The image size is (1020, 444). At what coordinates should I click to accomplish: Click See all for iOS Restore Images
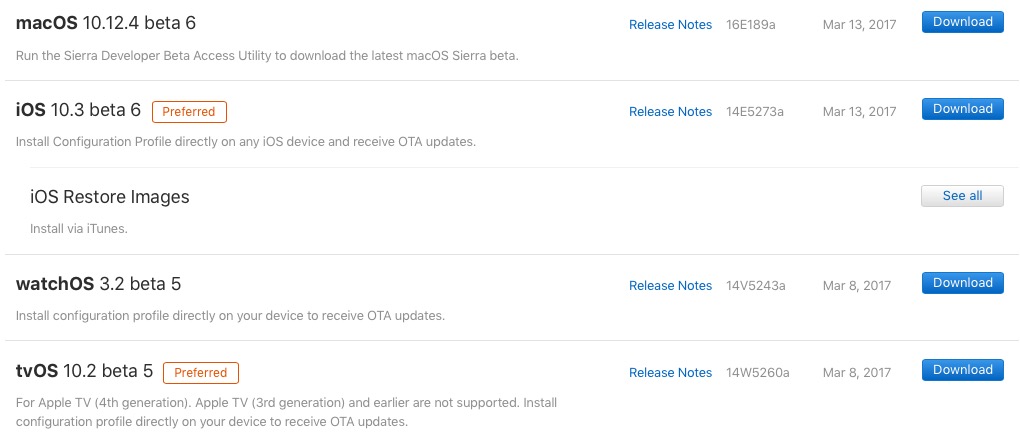pyautogui.click(x=962, y=196)
